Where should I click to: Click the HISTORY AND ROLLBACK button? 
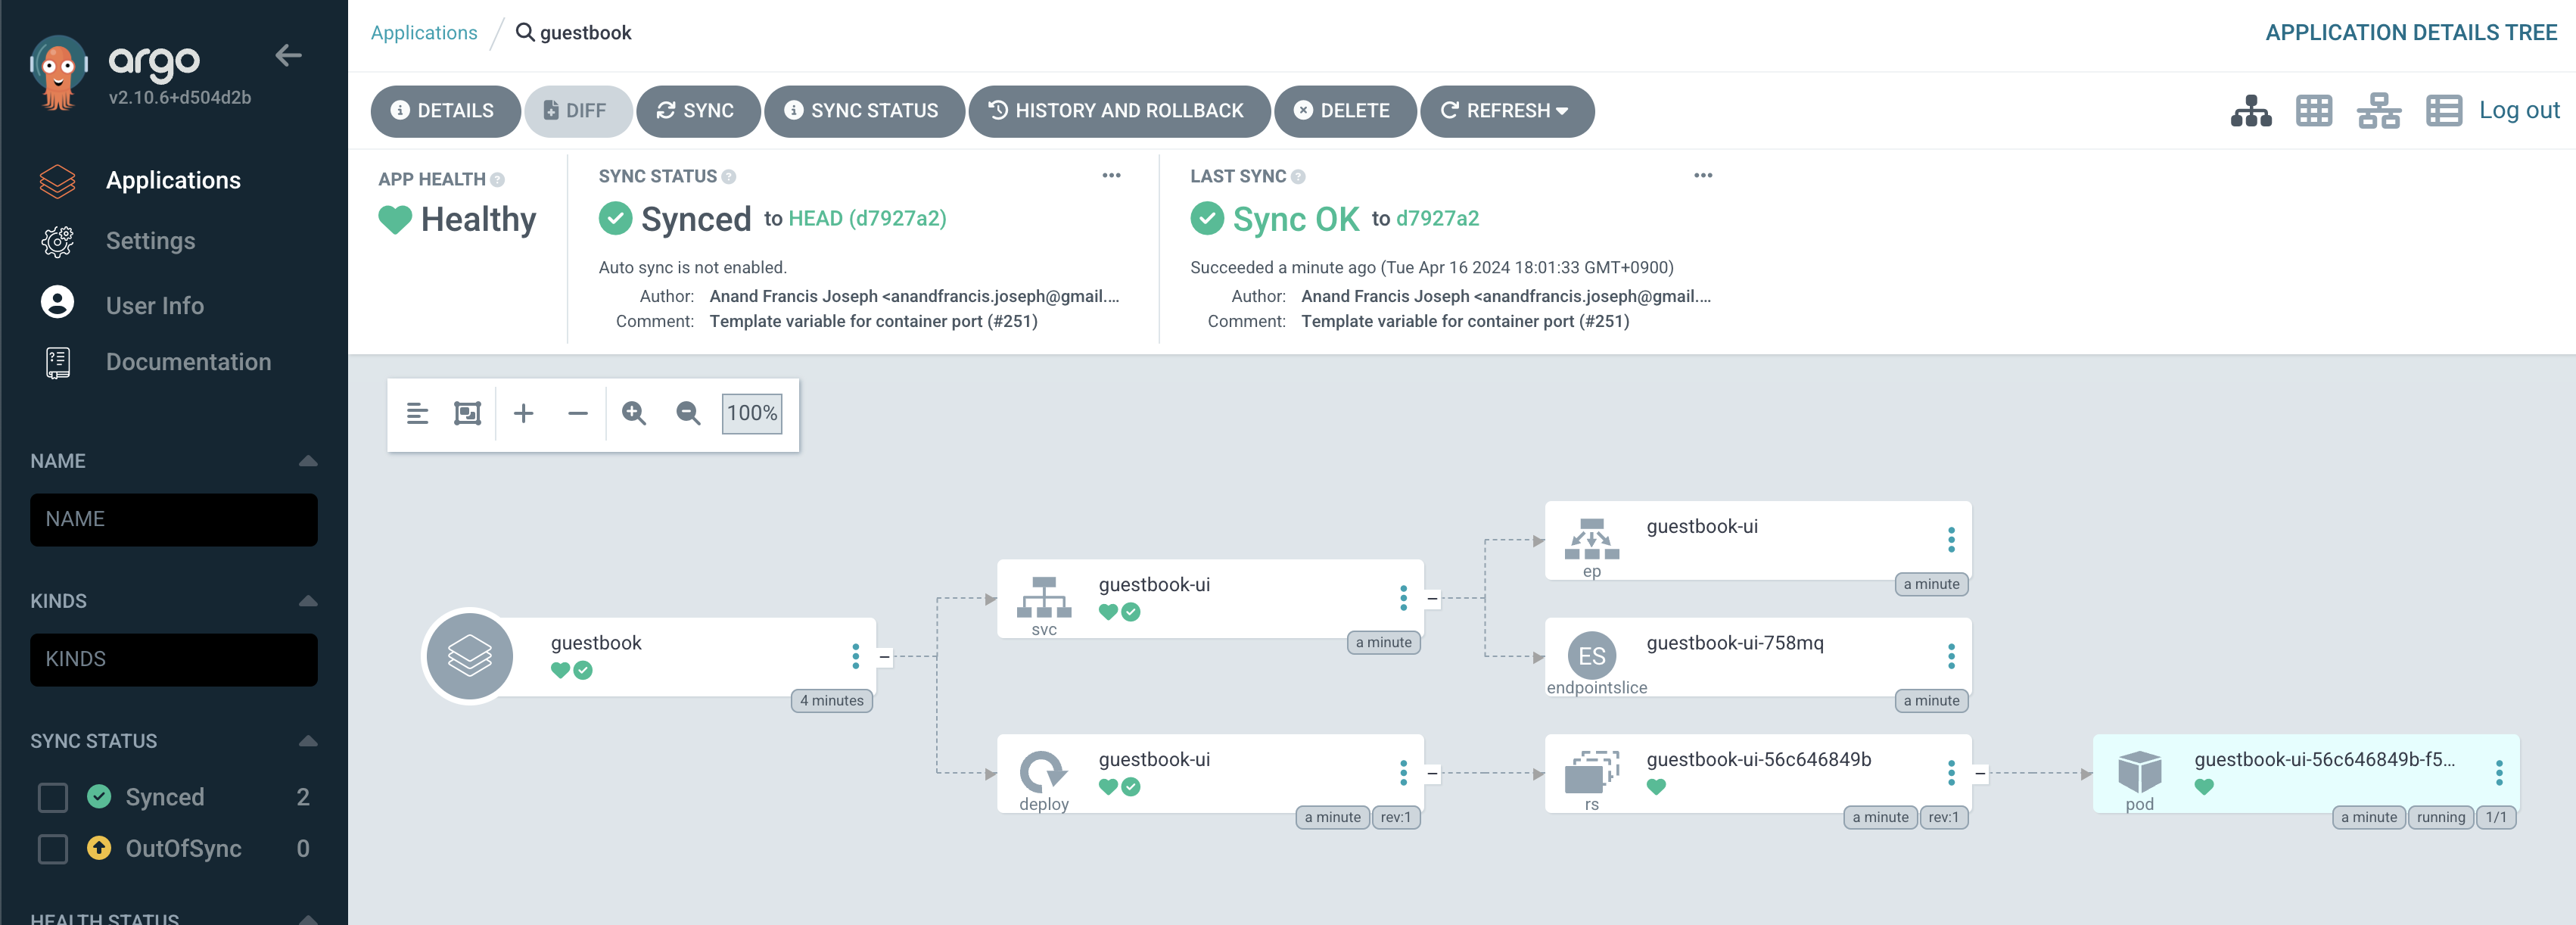click(1118, 111)
